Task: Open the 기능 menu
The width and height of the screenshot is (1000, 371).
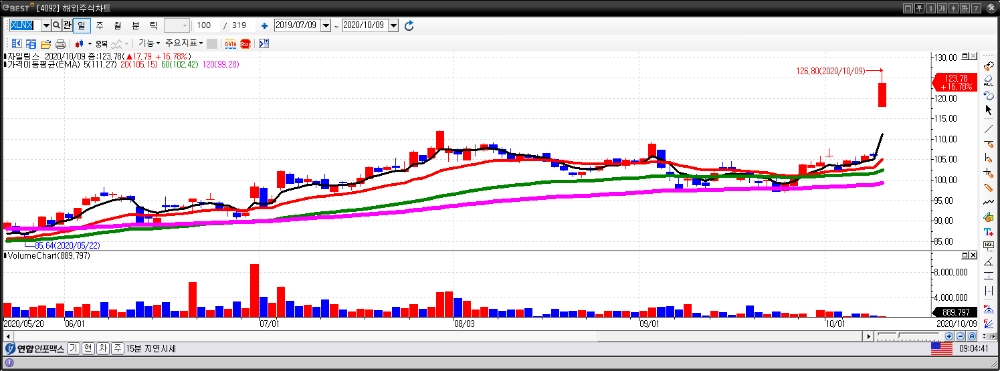Action: click(x=149, y=43)
